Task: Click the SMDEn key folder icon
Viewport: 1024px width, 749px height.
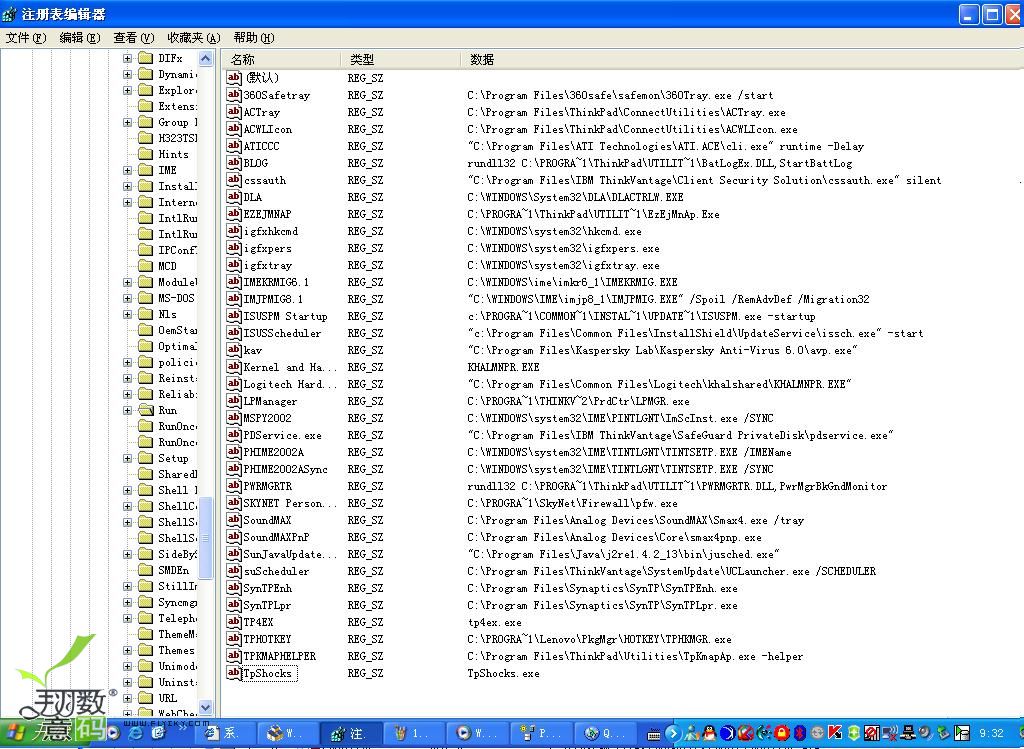Action: (146, 570)
